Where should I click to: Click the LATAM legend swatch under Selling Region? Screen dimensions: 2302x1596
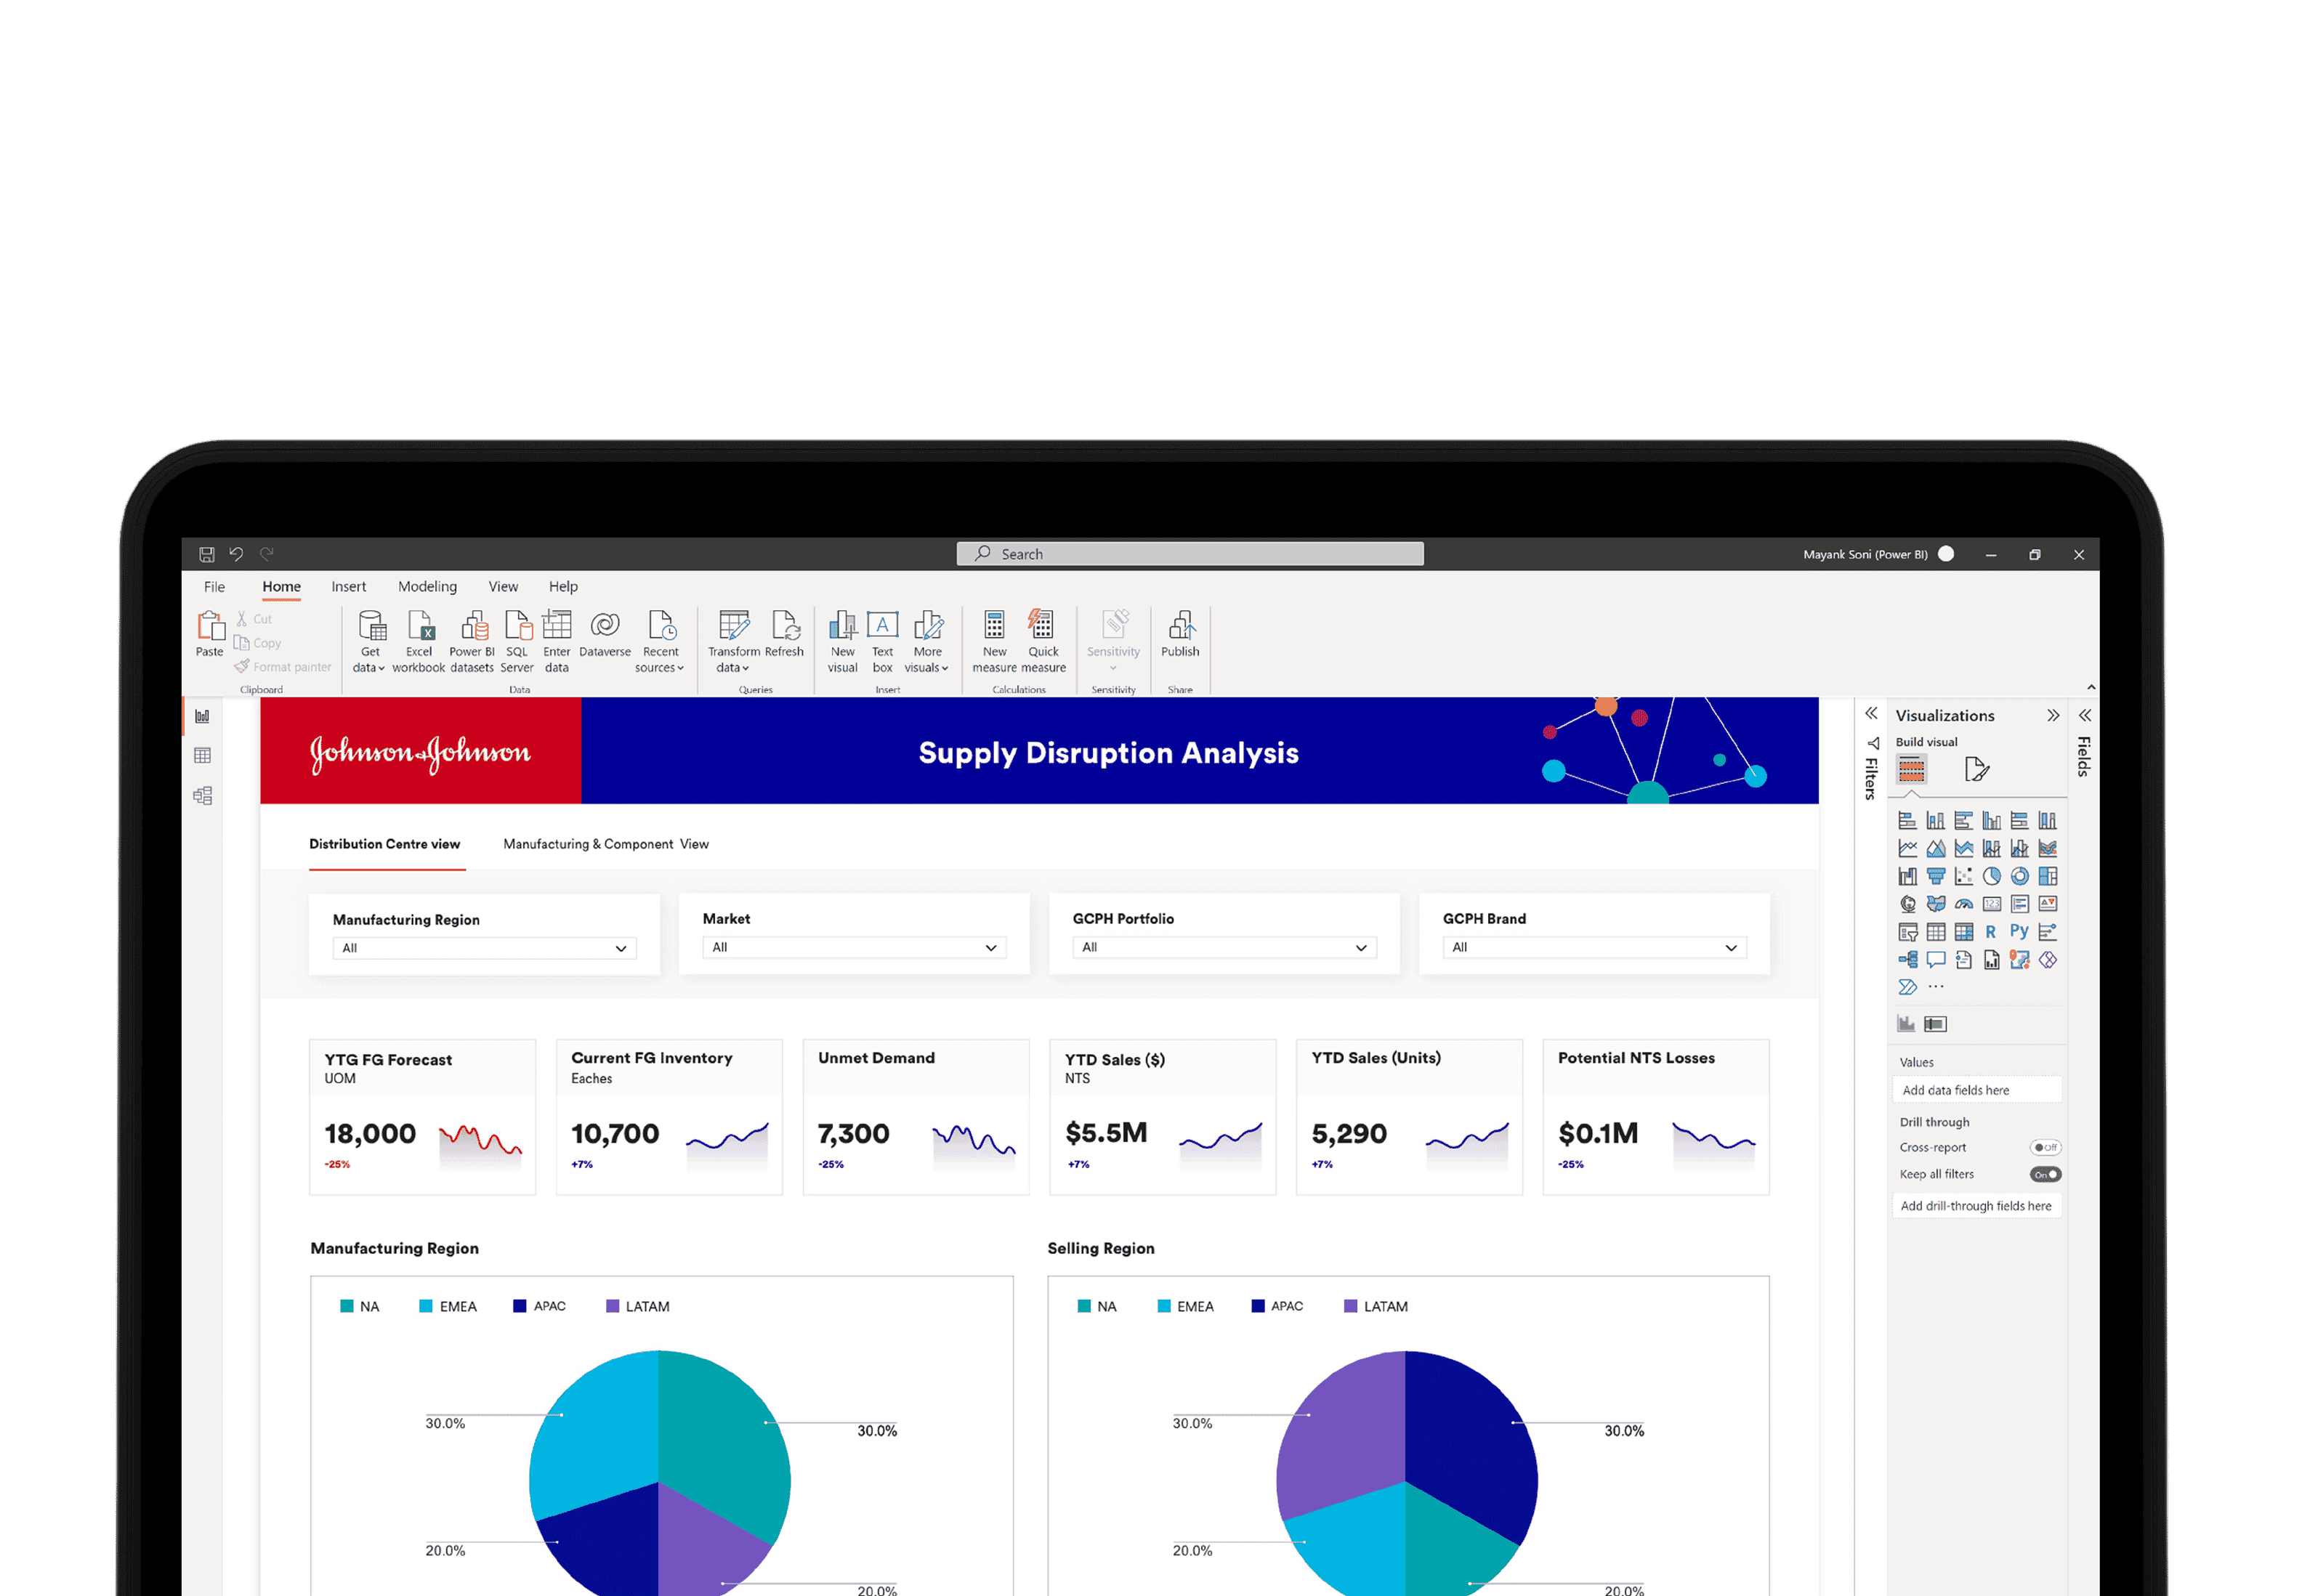[1350, 1306]
